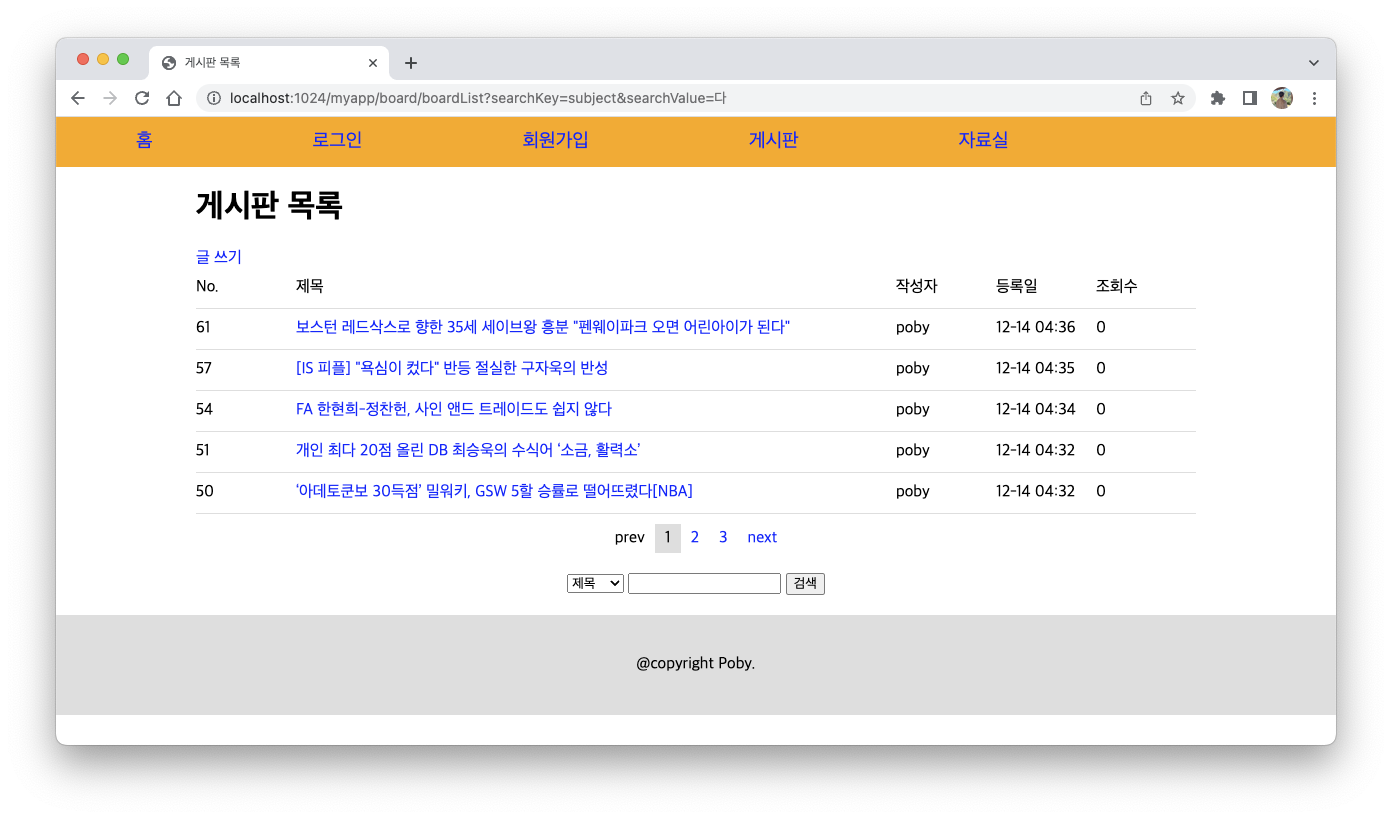Click the 검색 search button
Image resolution: width=1392 pixels, height=819 pixels.
point(805,583)
